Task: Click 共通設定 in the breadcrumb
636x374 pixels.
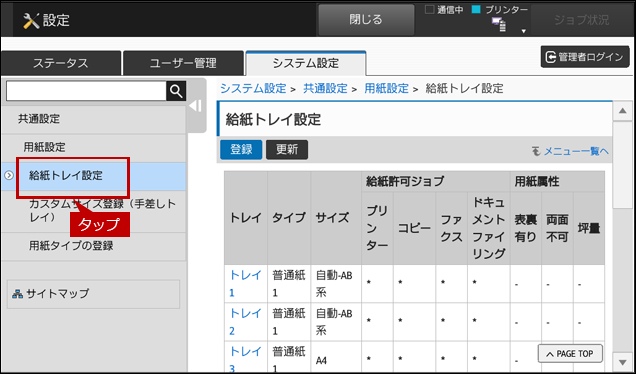Action: tap(325, 88)
